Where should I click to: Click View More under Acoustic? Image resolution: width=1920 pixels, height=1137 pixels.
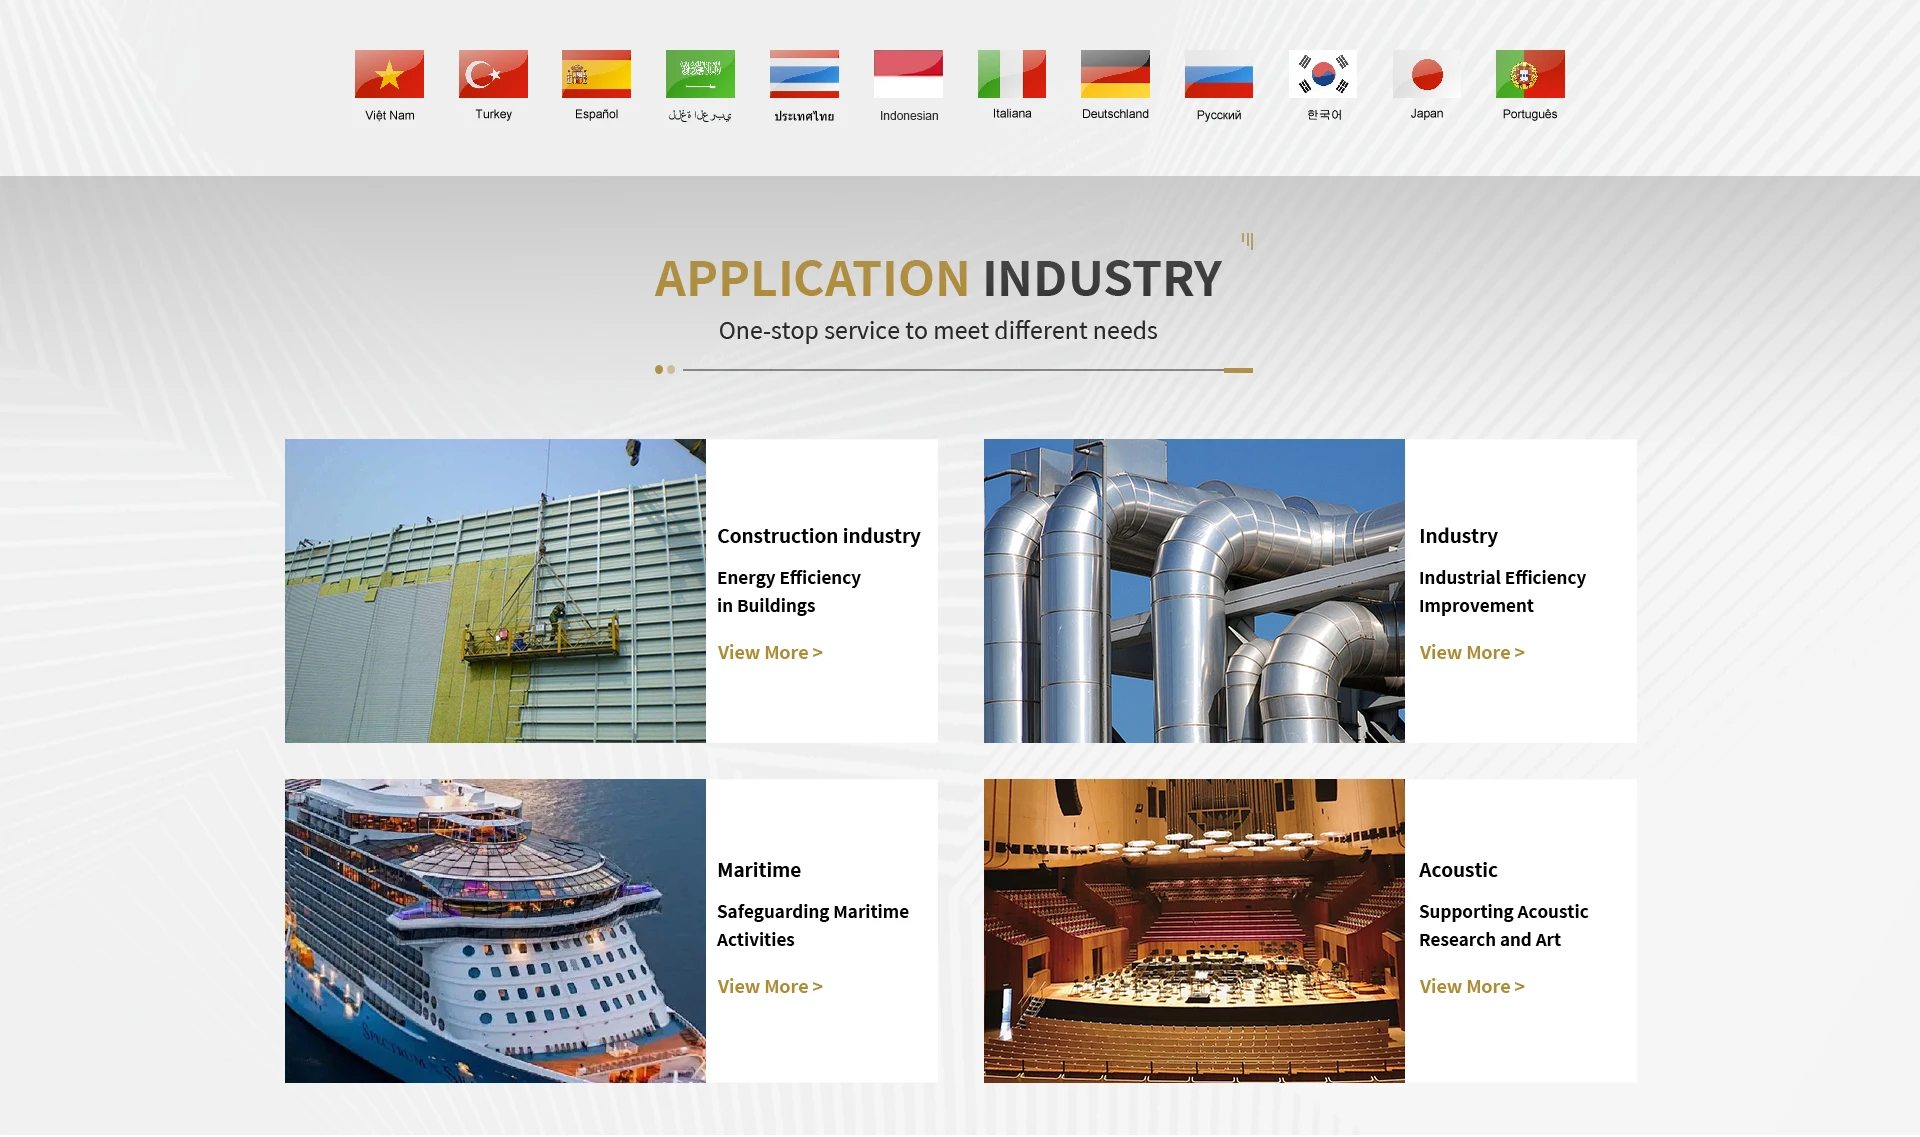pos(1472,987)
